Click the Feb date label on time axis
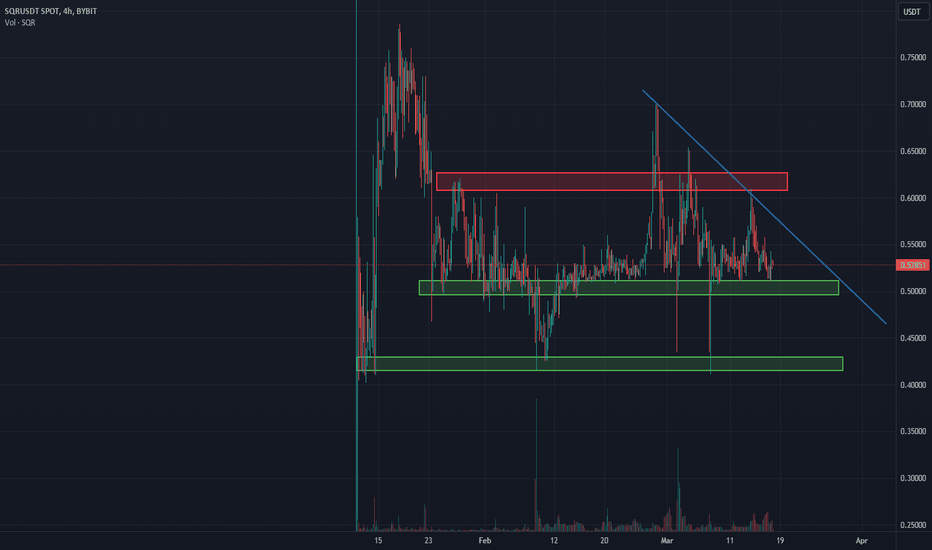The height and width of the screenshot is (550, 932). click(485, 540)
